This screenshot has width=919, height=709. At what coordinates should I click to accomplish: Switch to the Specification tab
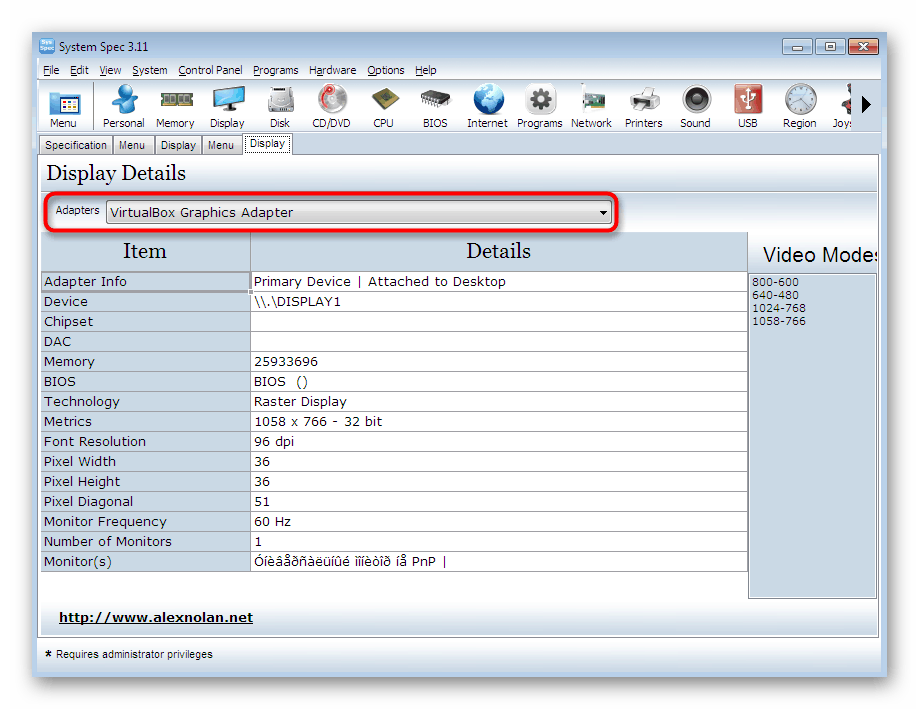coord(76,145)
